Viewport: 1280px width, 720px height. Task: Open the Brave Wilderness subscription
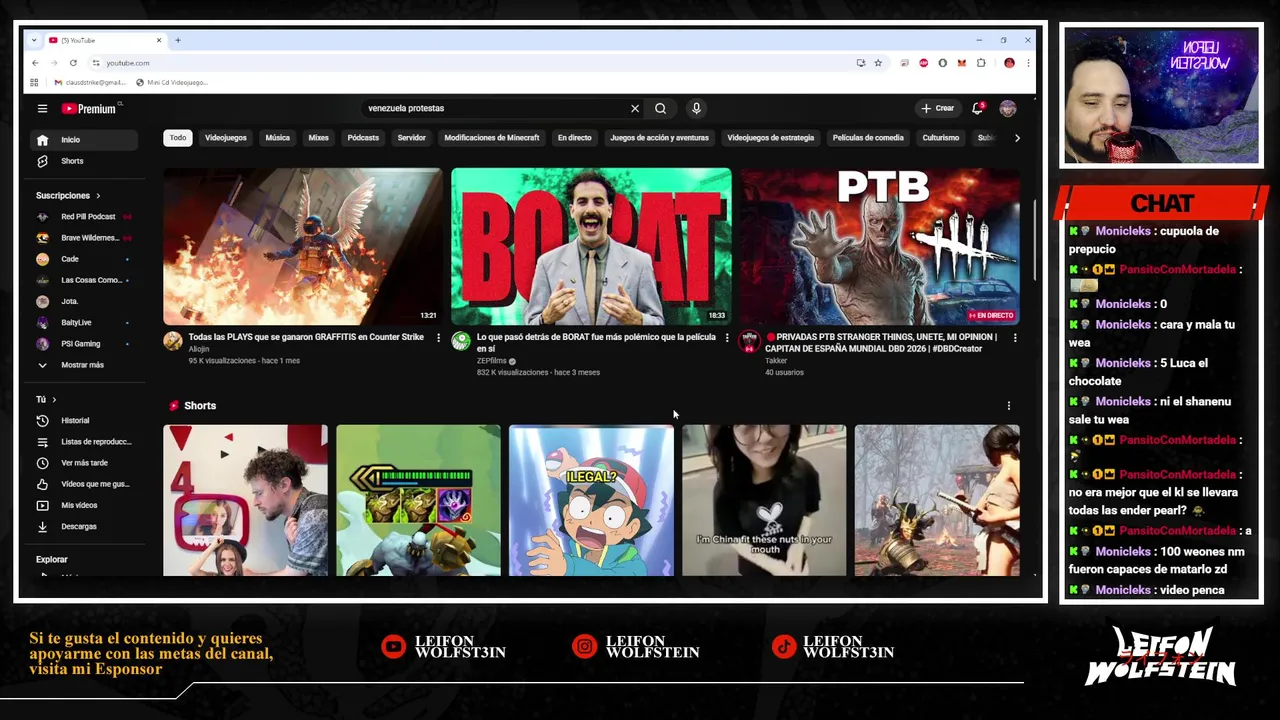[85, 238]
